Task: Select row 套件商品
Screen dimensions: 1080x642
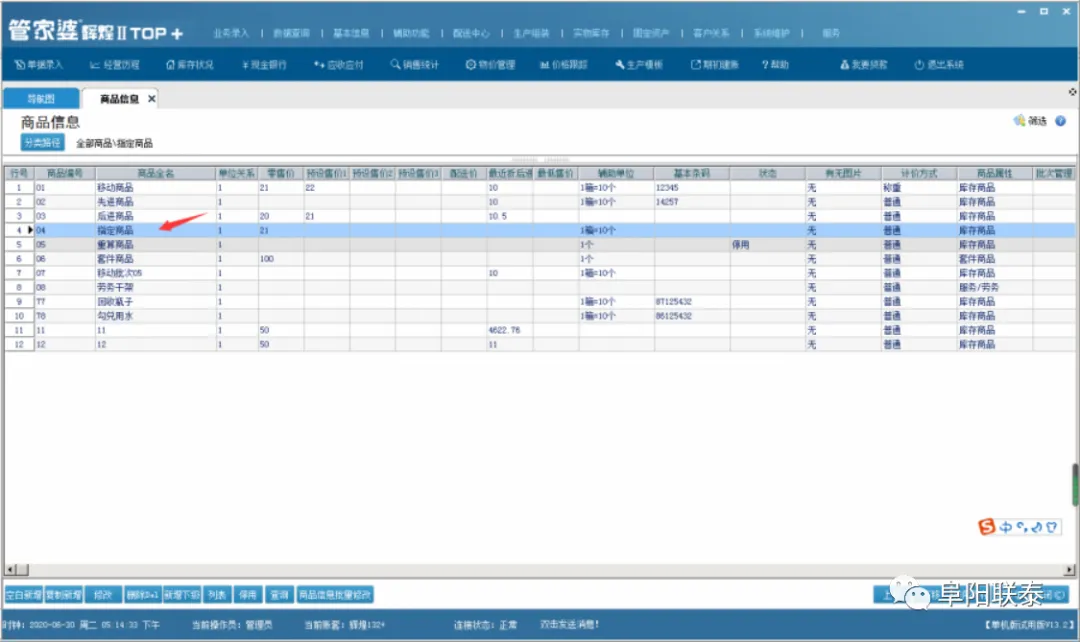Action: [x=540, y=259]
